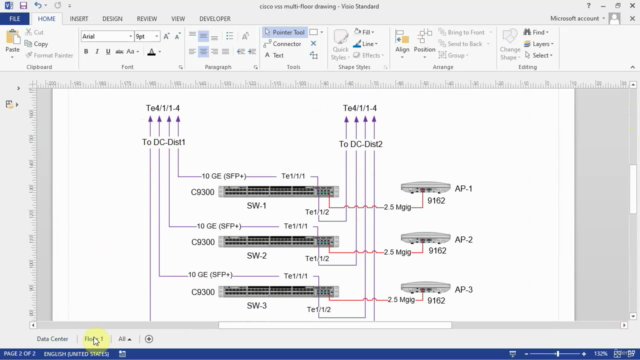The image size is (640, 360).
Task: Paste from the clipboard
Action: point(12,44)
